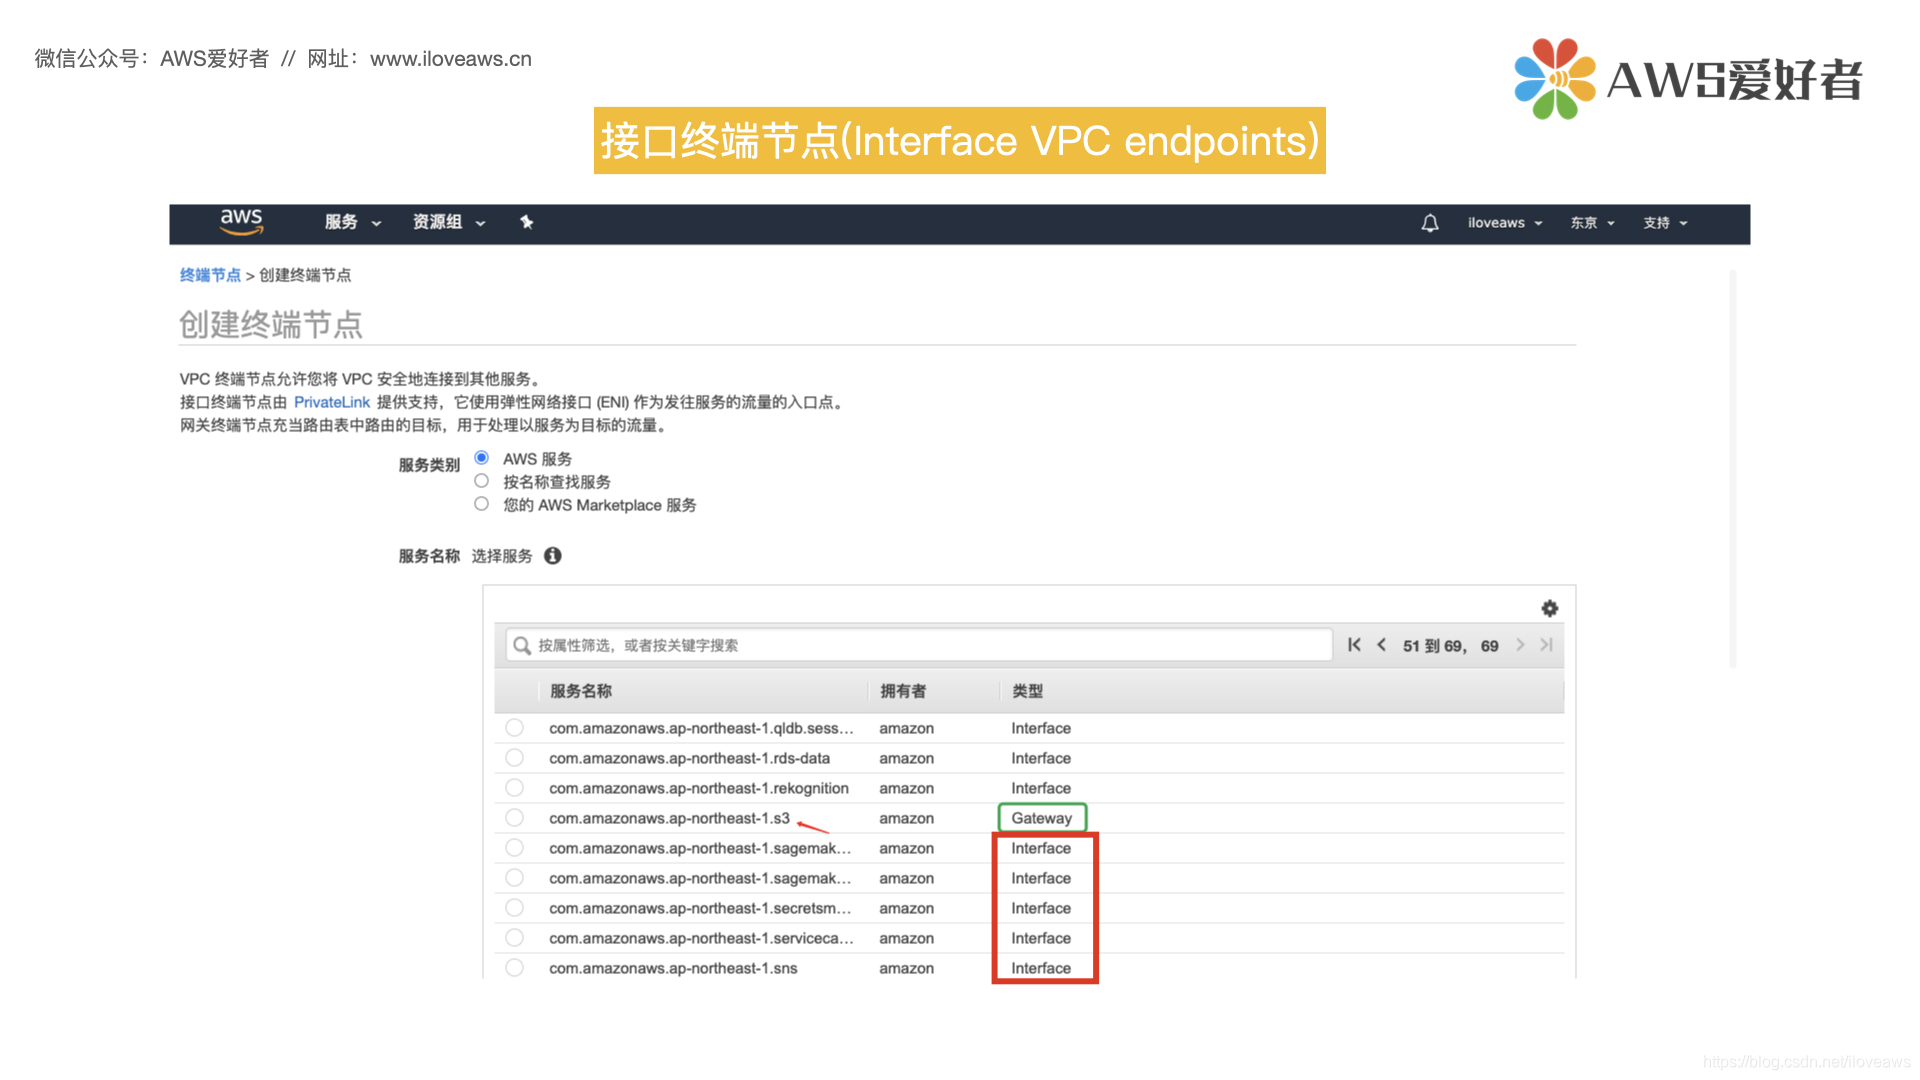Click the Gateway type cell

pyautogui.click(x=1041, y=818)
